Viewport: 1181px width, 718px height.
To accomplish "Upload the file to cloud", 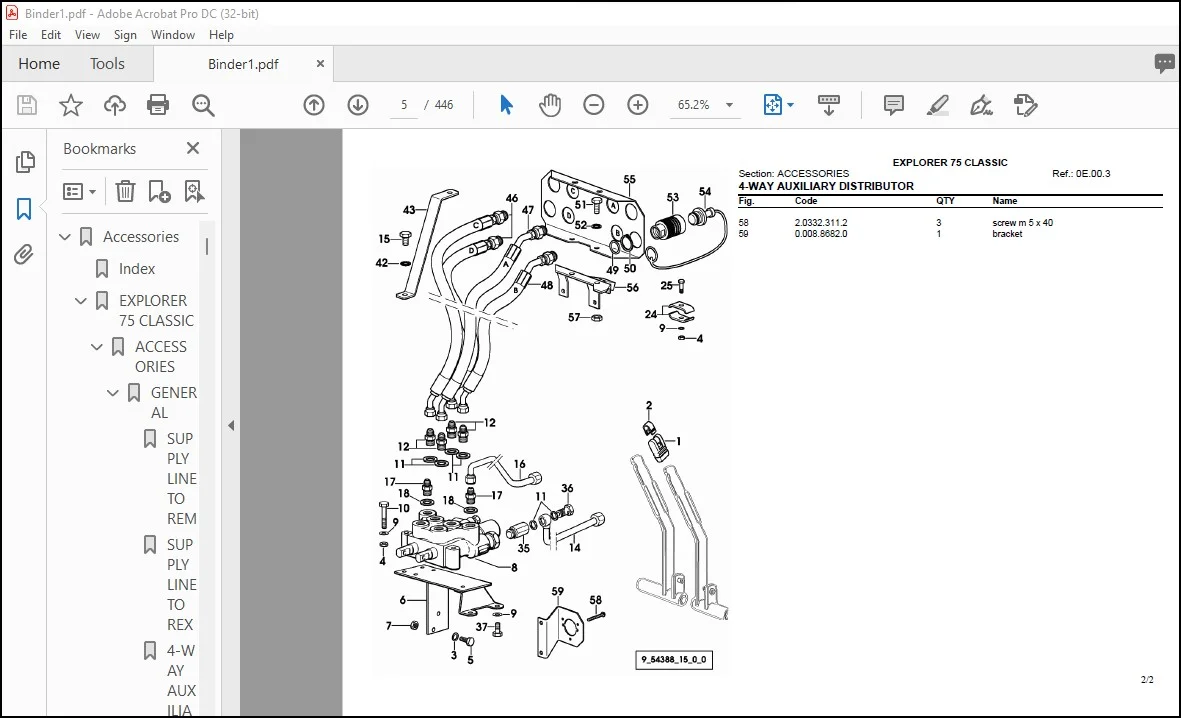I will click(114, 105).
